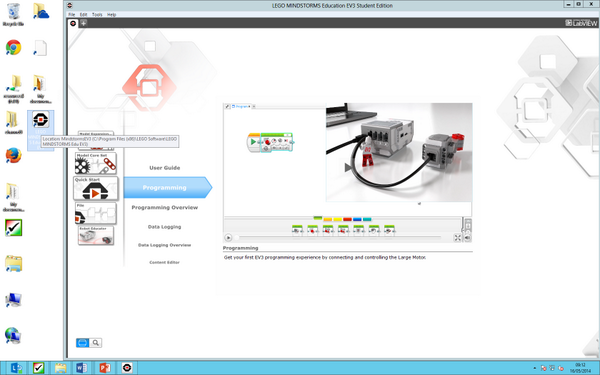Image resolution: width=600 pixels, height=375 pixels.
Task: Click the Large Motor video preview image
Action: tap(399, 152)
